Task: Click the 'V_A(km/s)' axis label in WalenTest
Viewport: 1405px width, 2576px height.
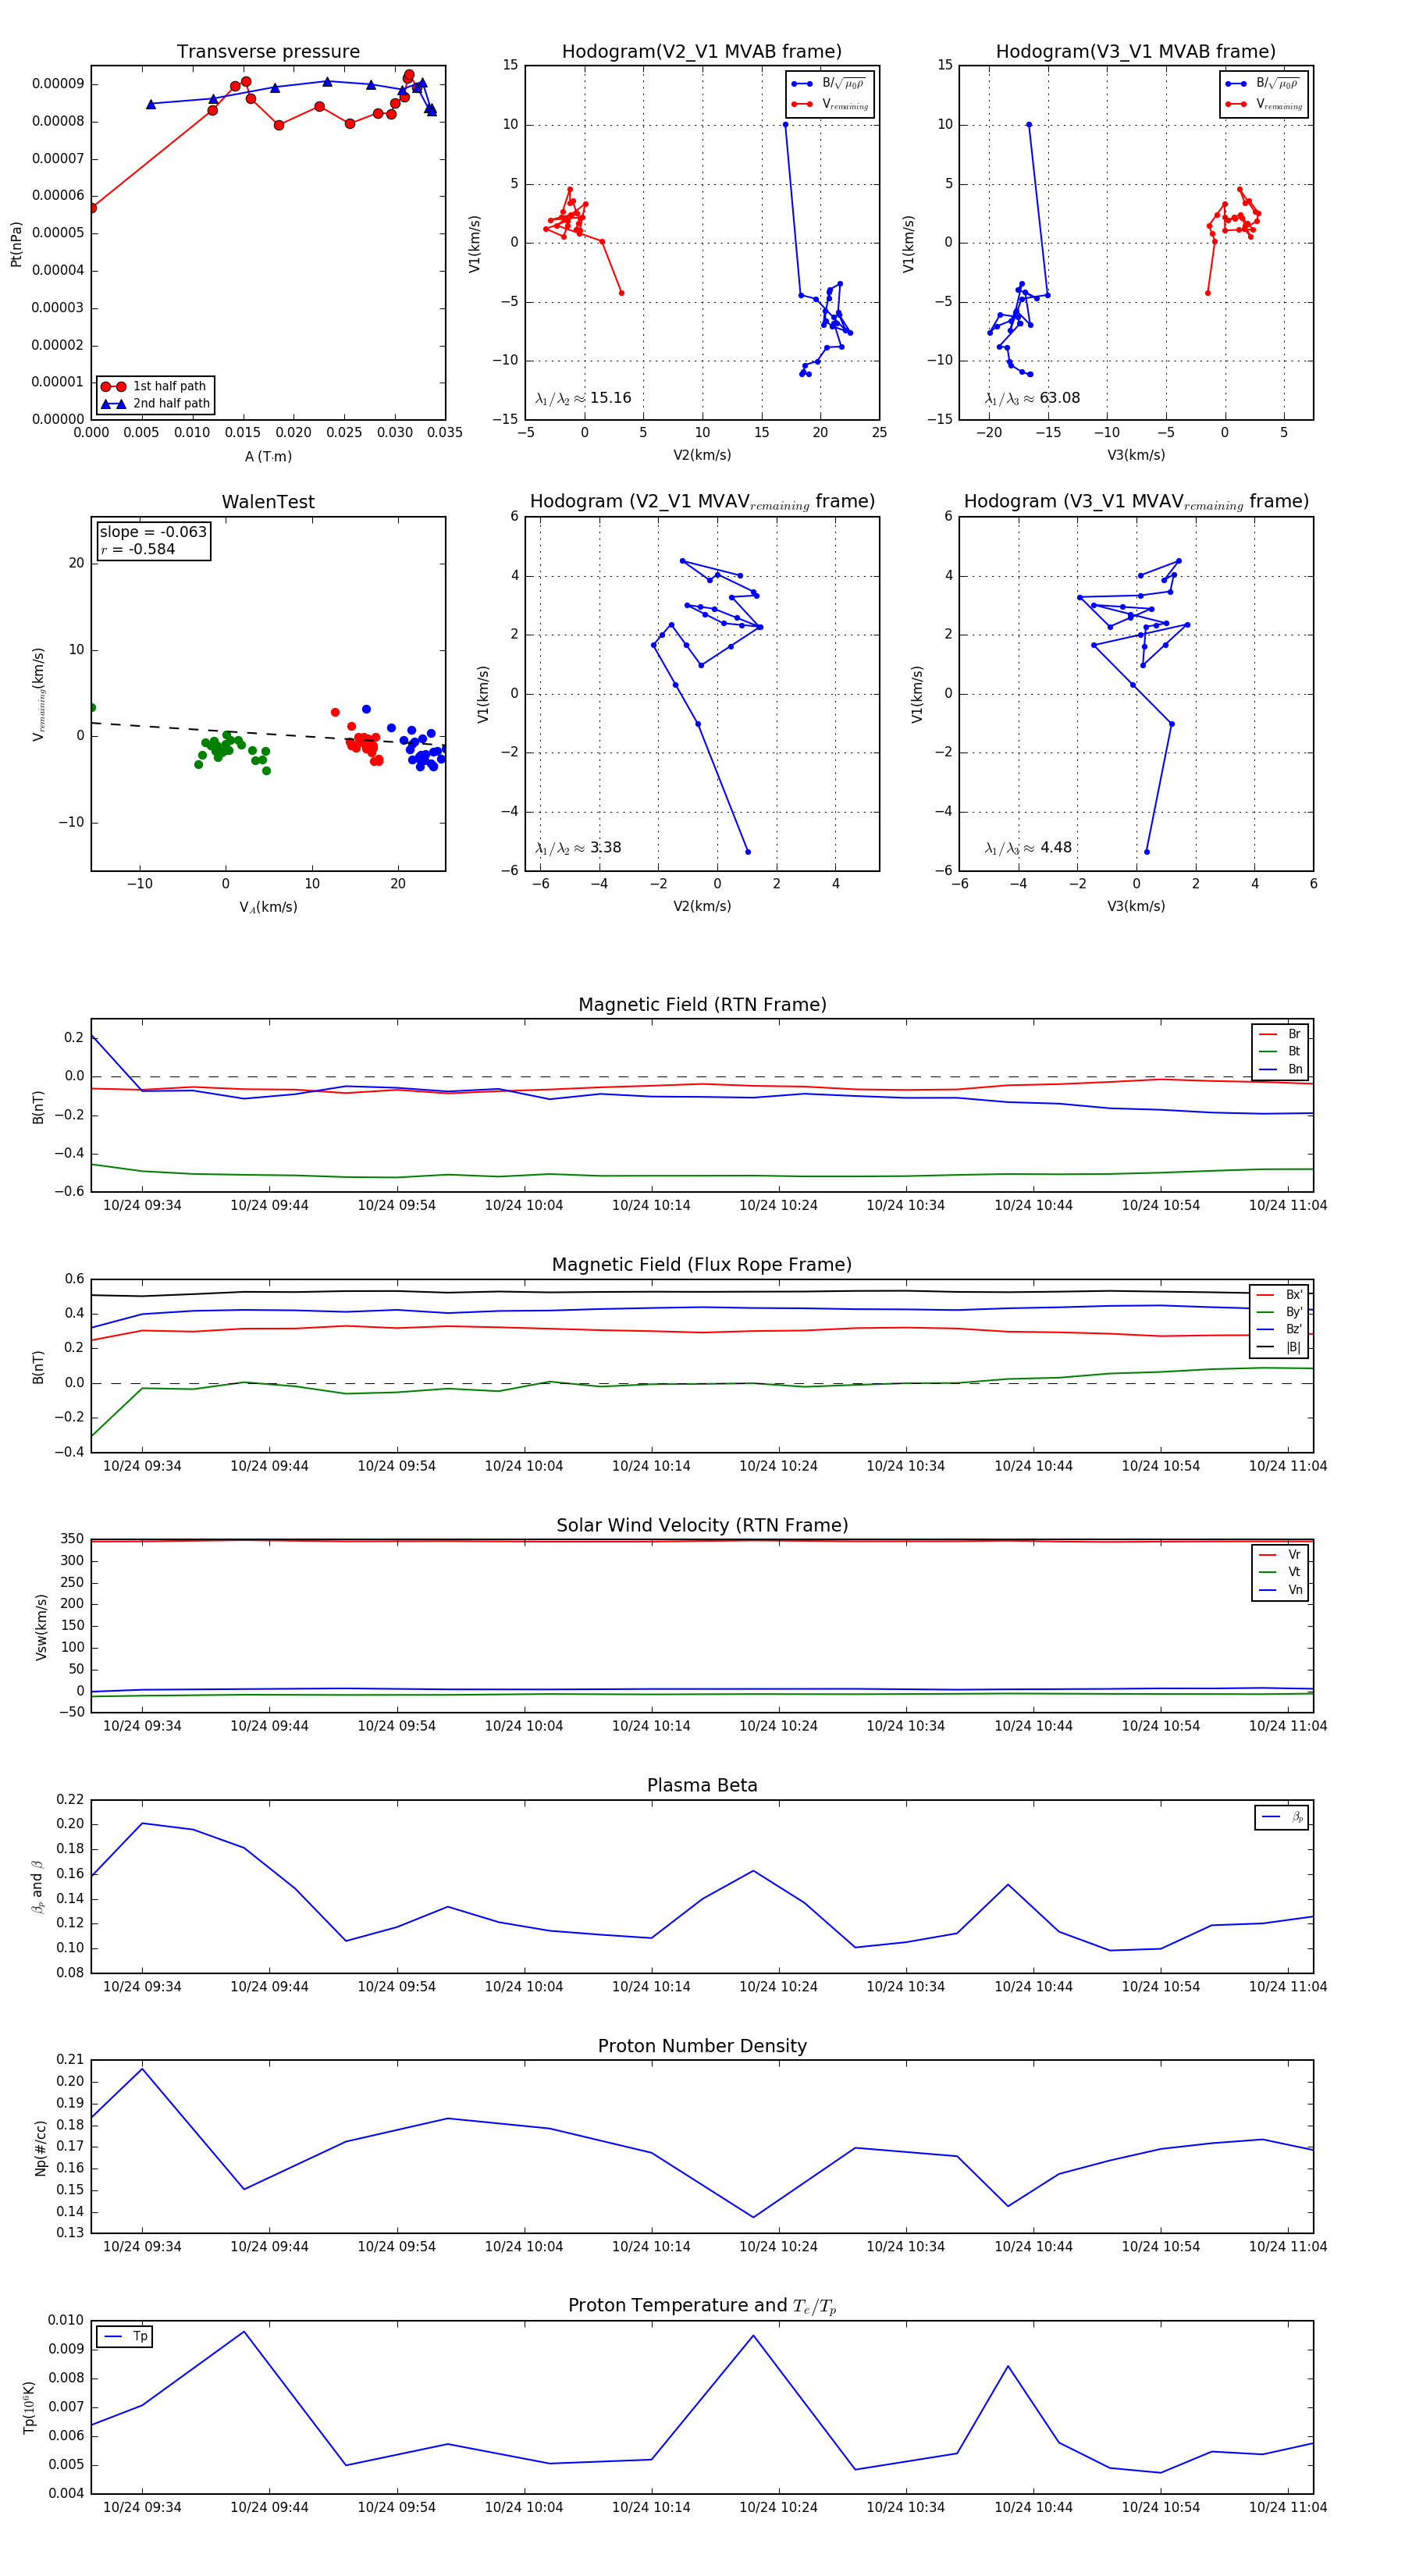Action: click(268, 907)
